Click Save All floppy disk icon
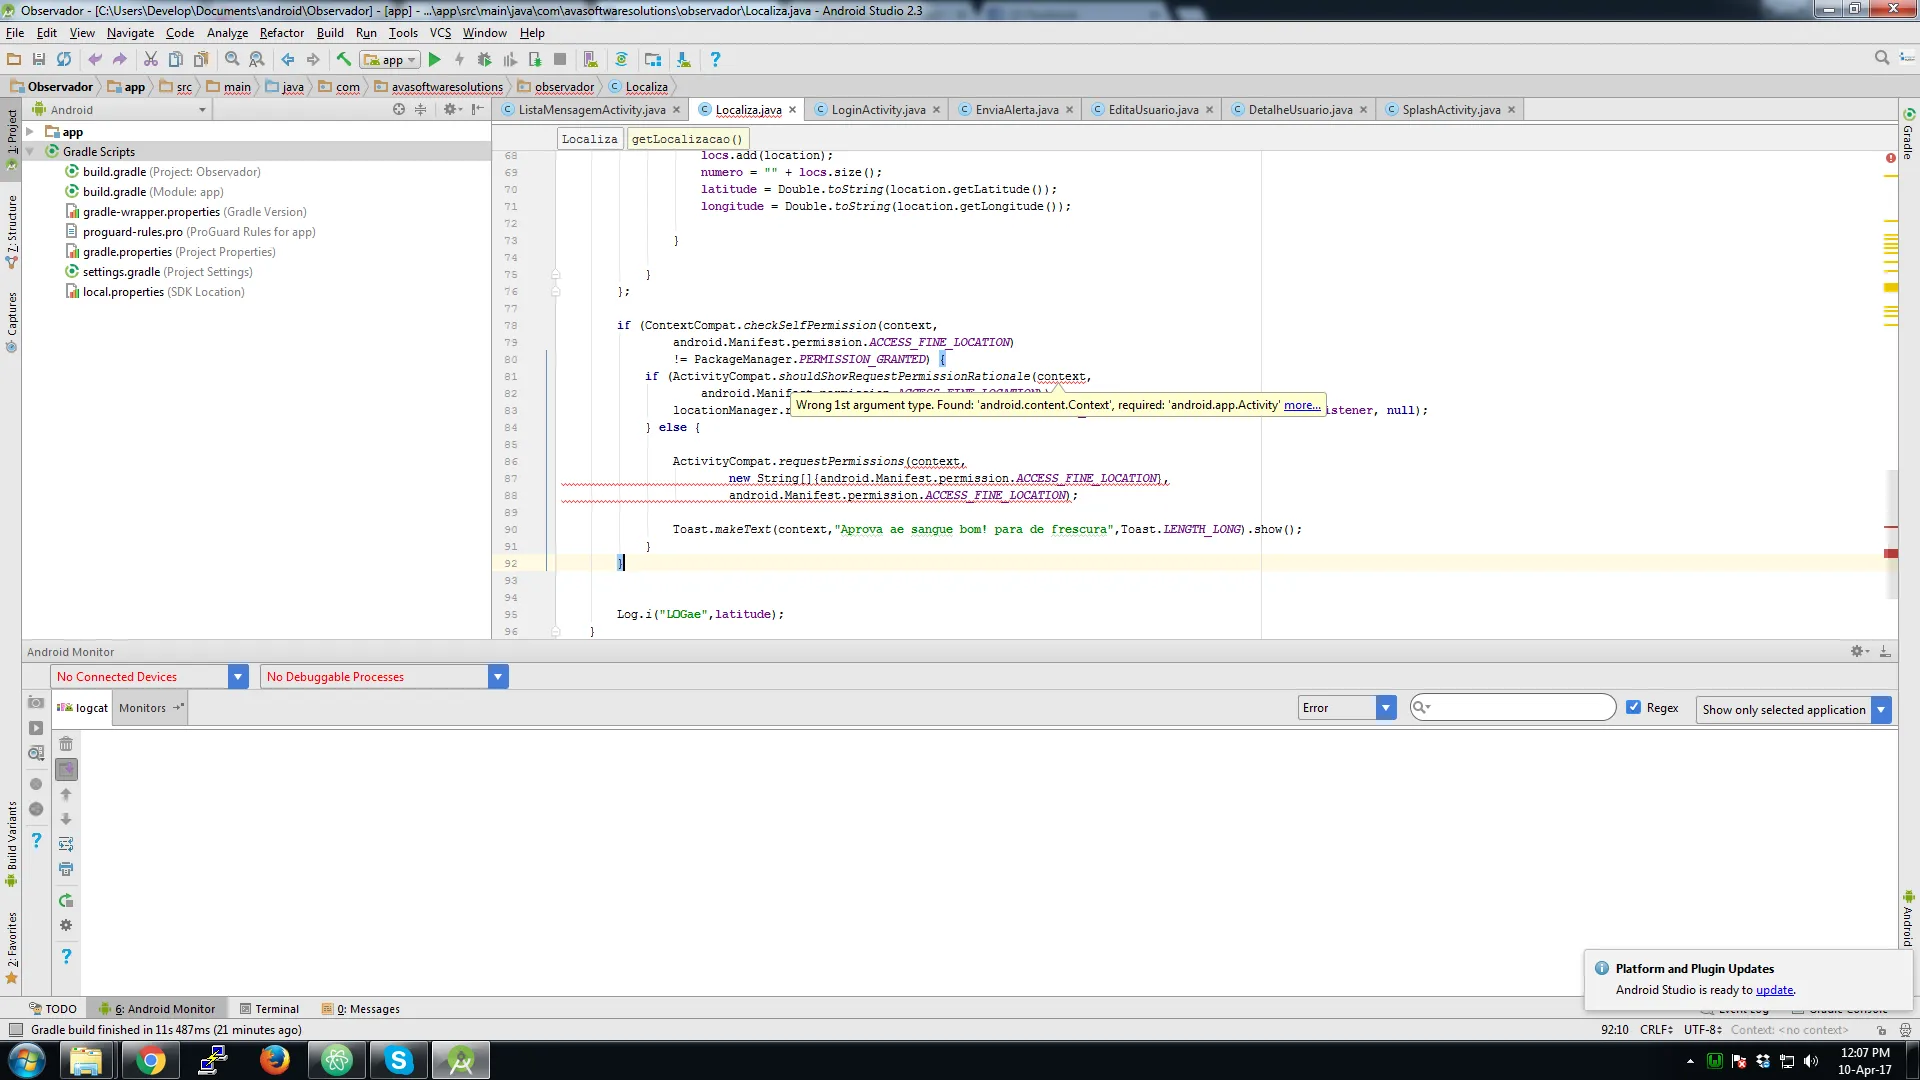Viewport: 1920px width, 1080px height. click(x=39, y=60)
